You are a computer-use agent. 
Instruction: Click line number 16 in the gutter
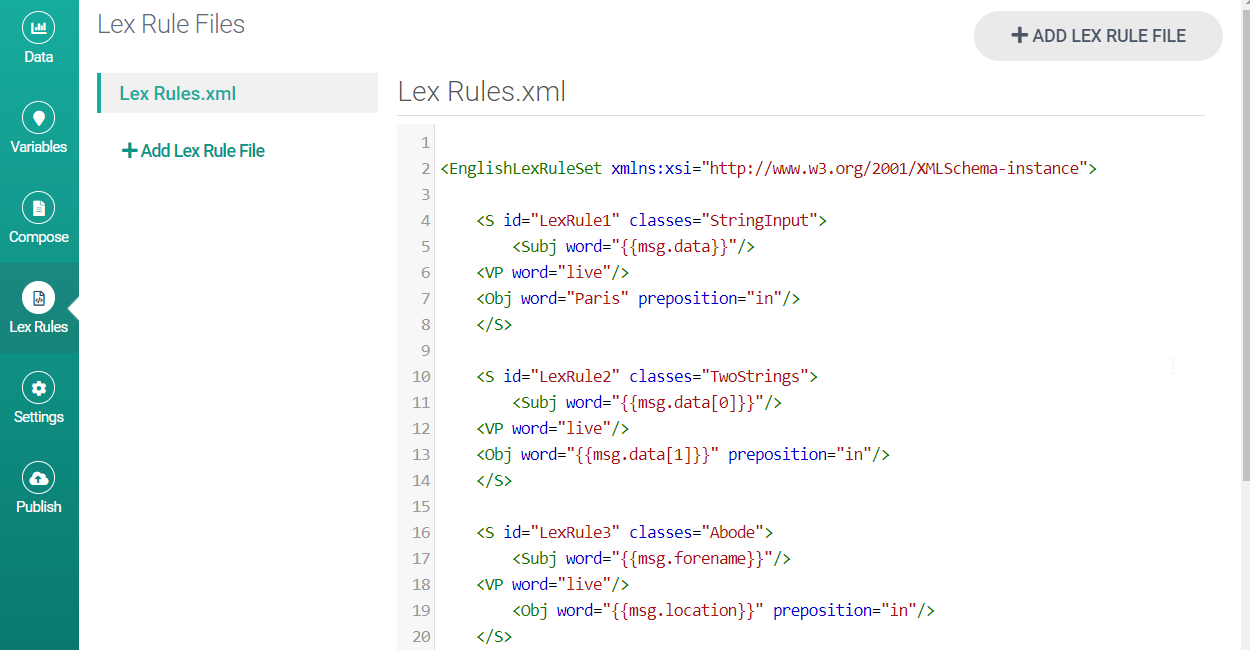coord(420,533)
